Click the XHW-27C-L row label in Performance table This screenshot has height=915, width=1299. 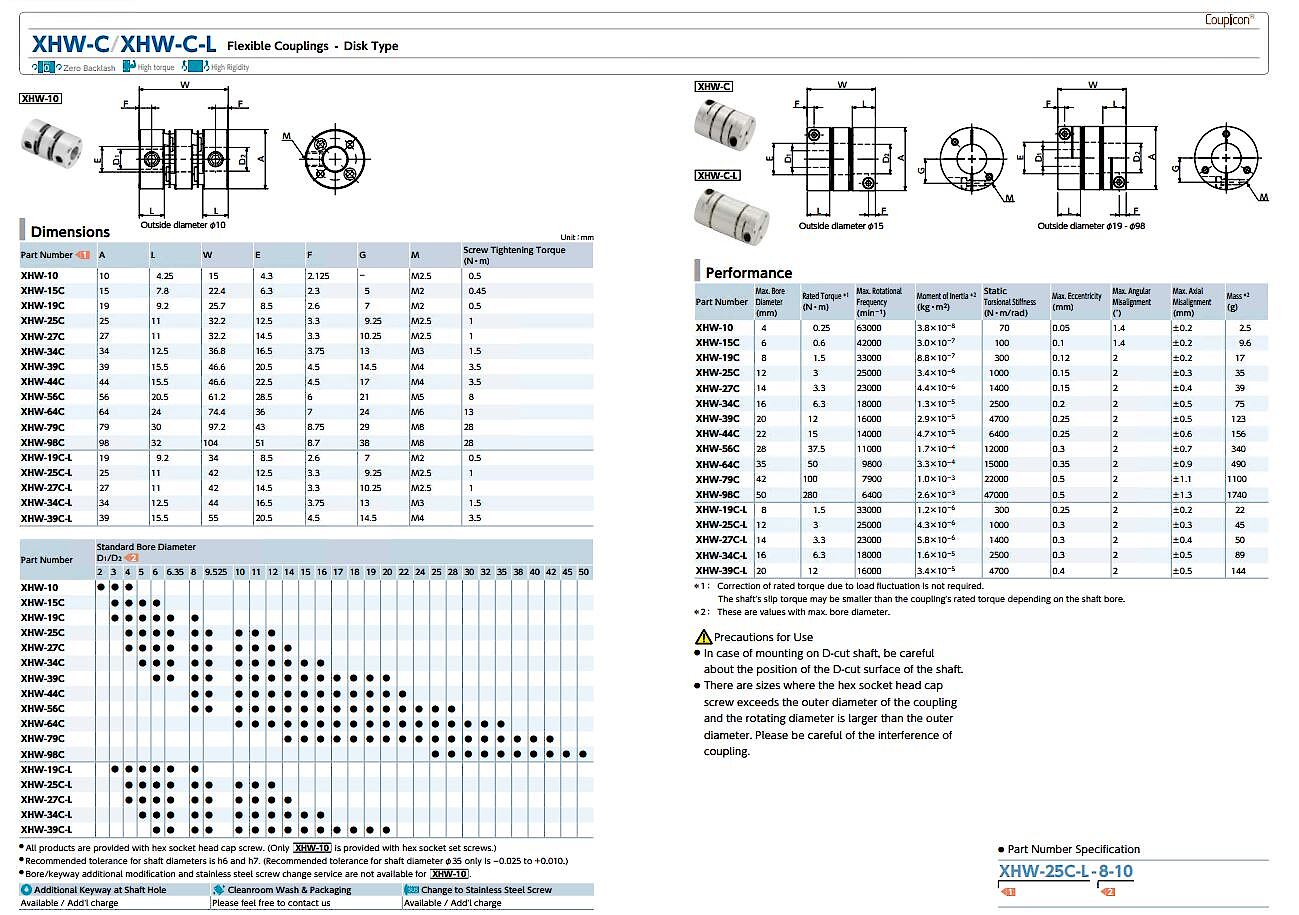tap(722, 540)
